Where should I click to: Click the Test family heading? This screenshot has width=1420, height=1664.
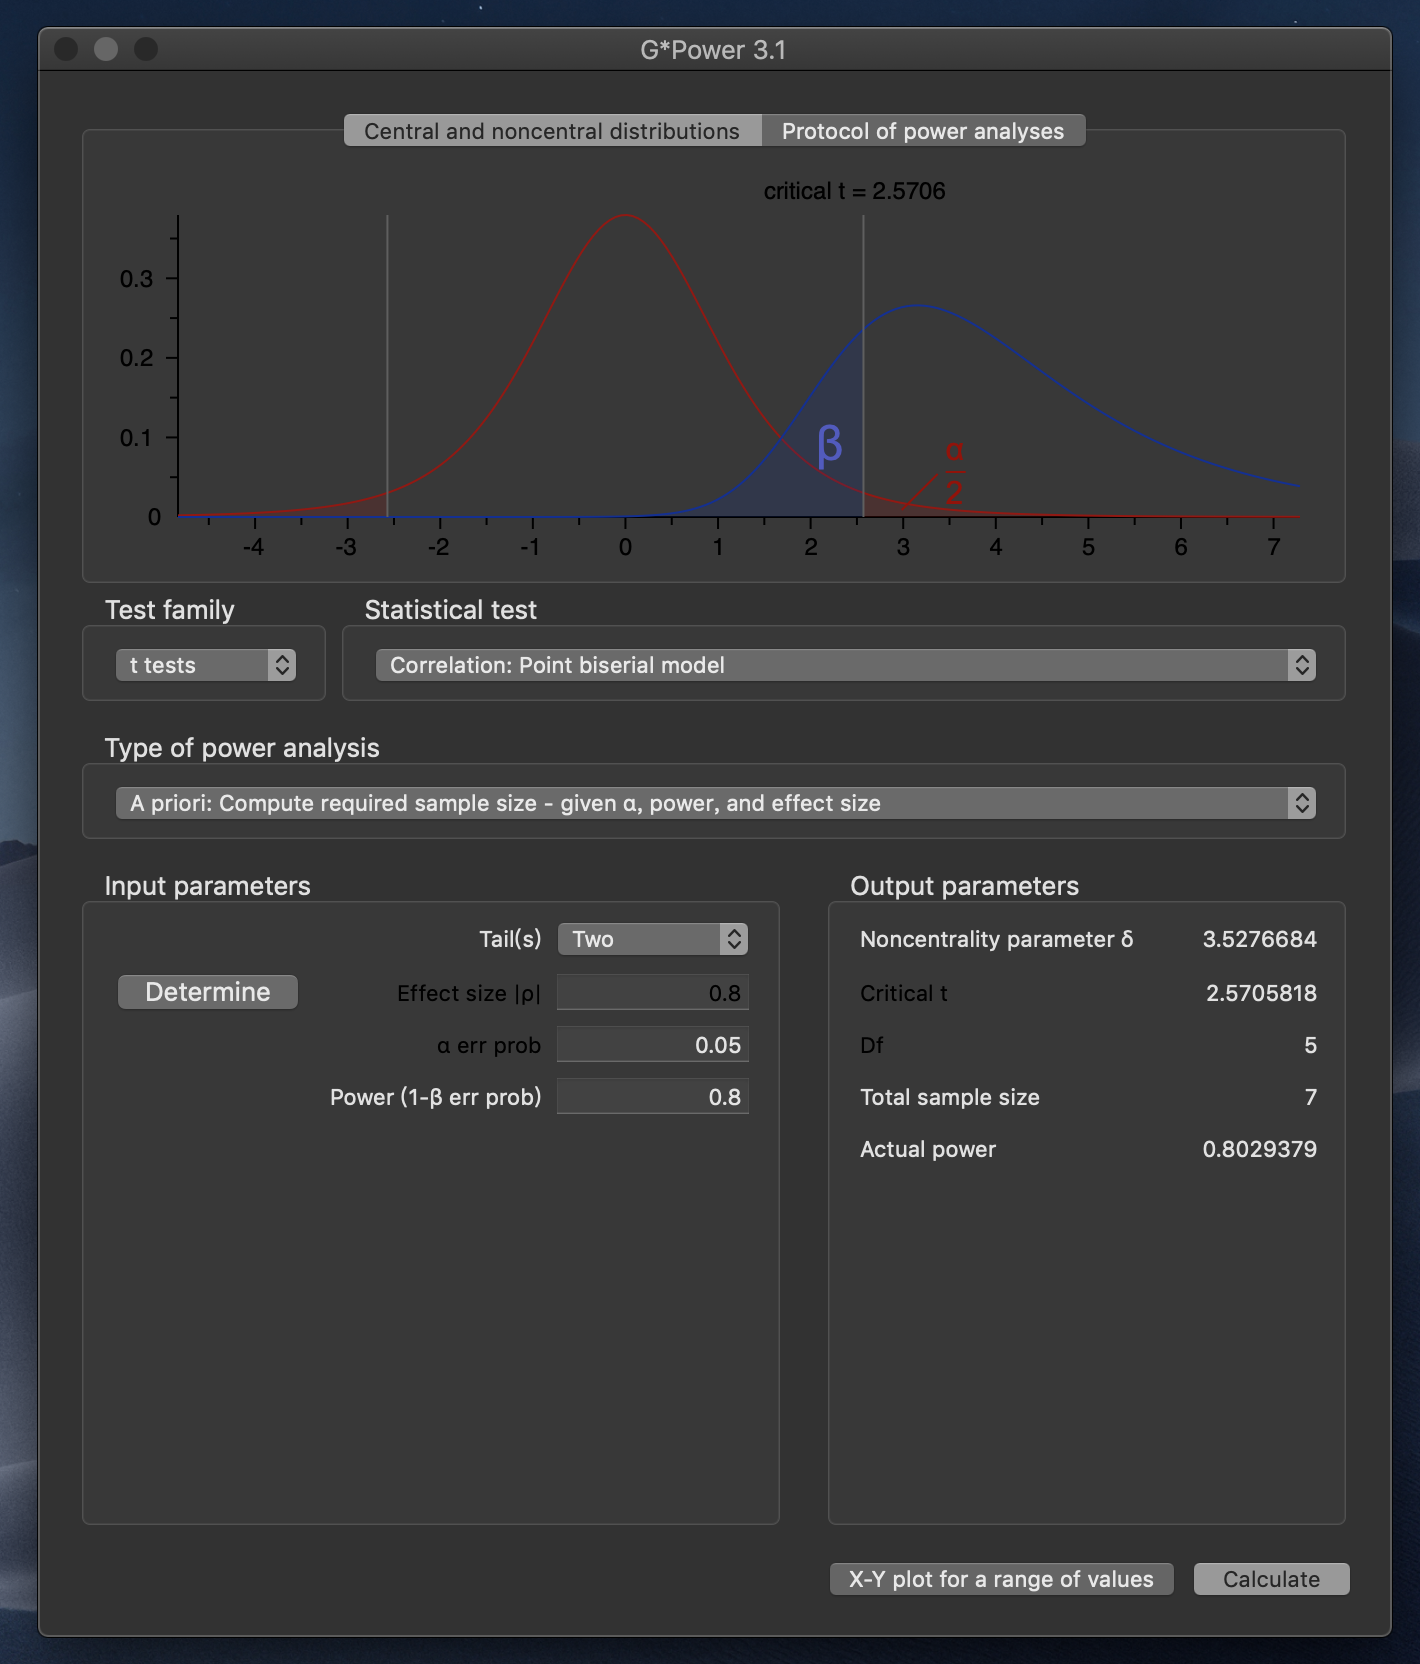tap(169, 610)
